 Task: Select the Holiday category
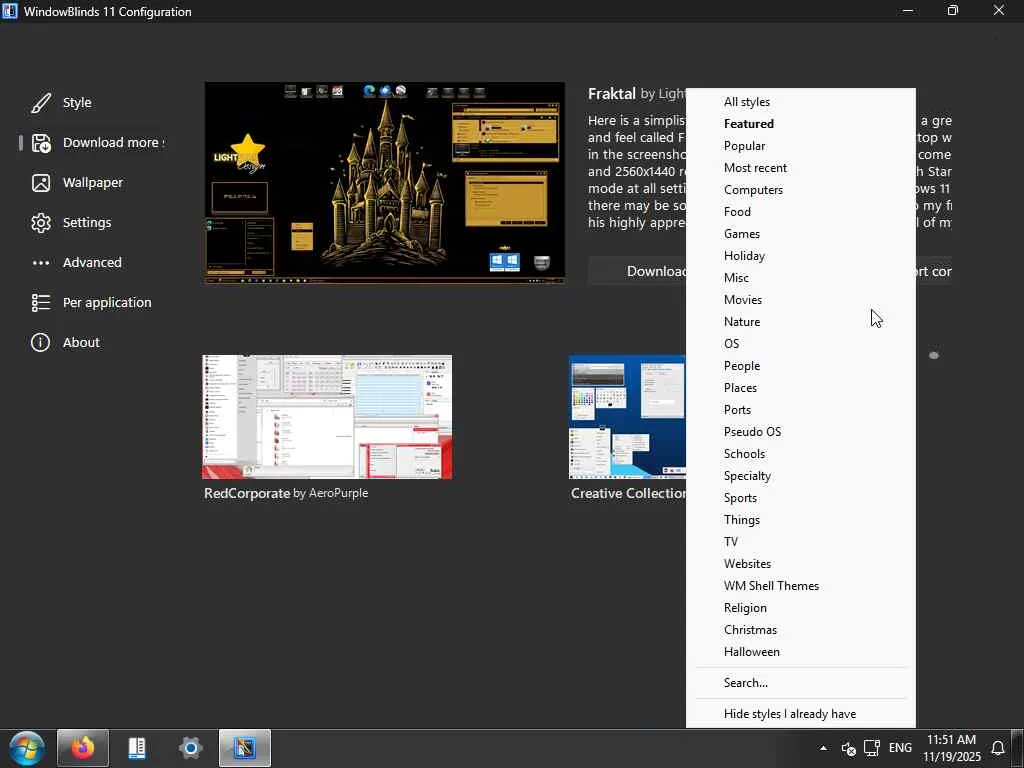pyautogui.click(x=801, y=256)
